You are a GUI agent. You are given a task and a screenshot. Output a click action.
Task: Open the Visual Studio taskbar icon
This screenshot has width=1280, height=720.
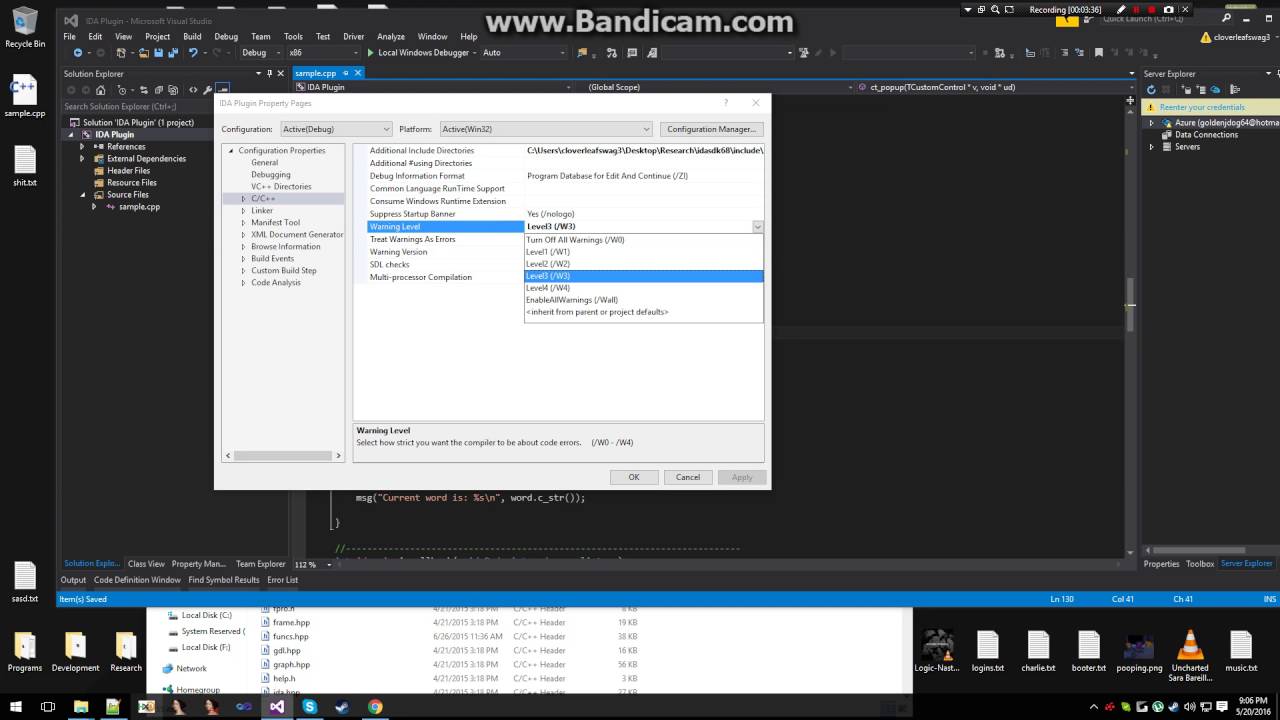click(x=277, y=706)
